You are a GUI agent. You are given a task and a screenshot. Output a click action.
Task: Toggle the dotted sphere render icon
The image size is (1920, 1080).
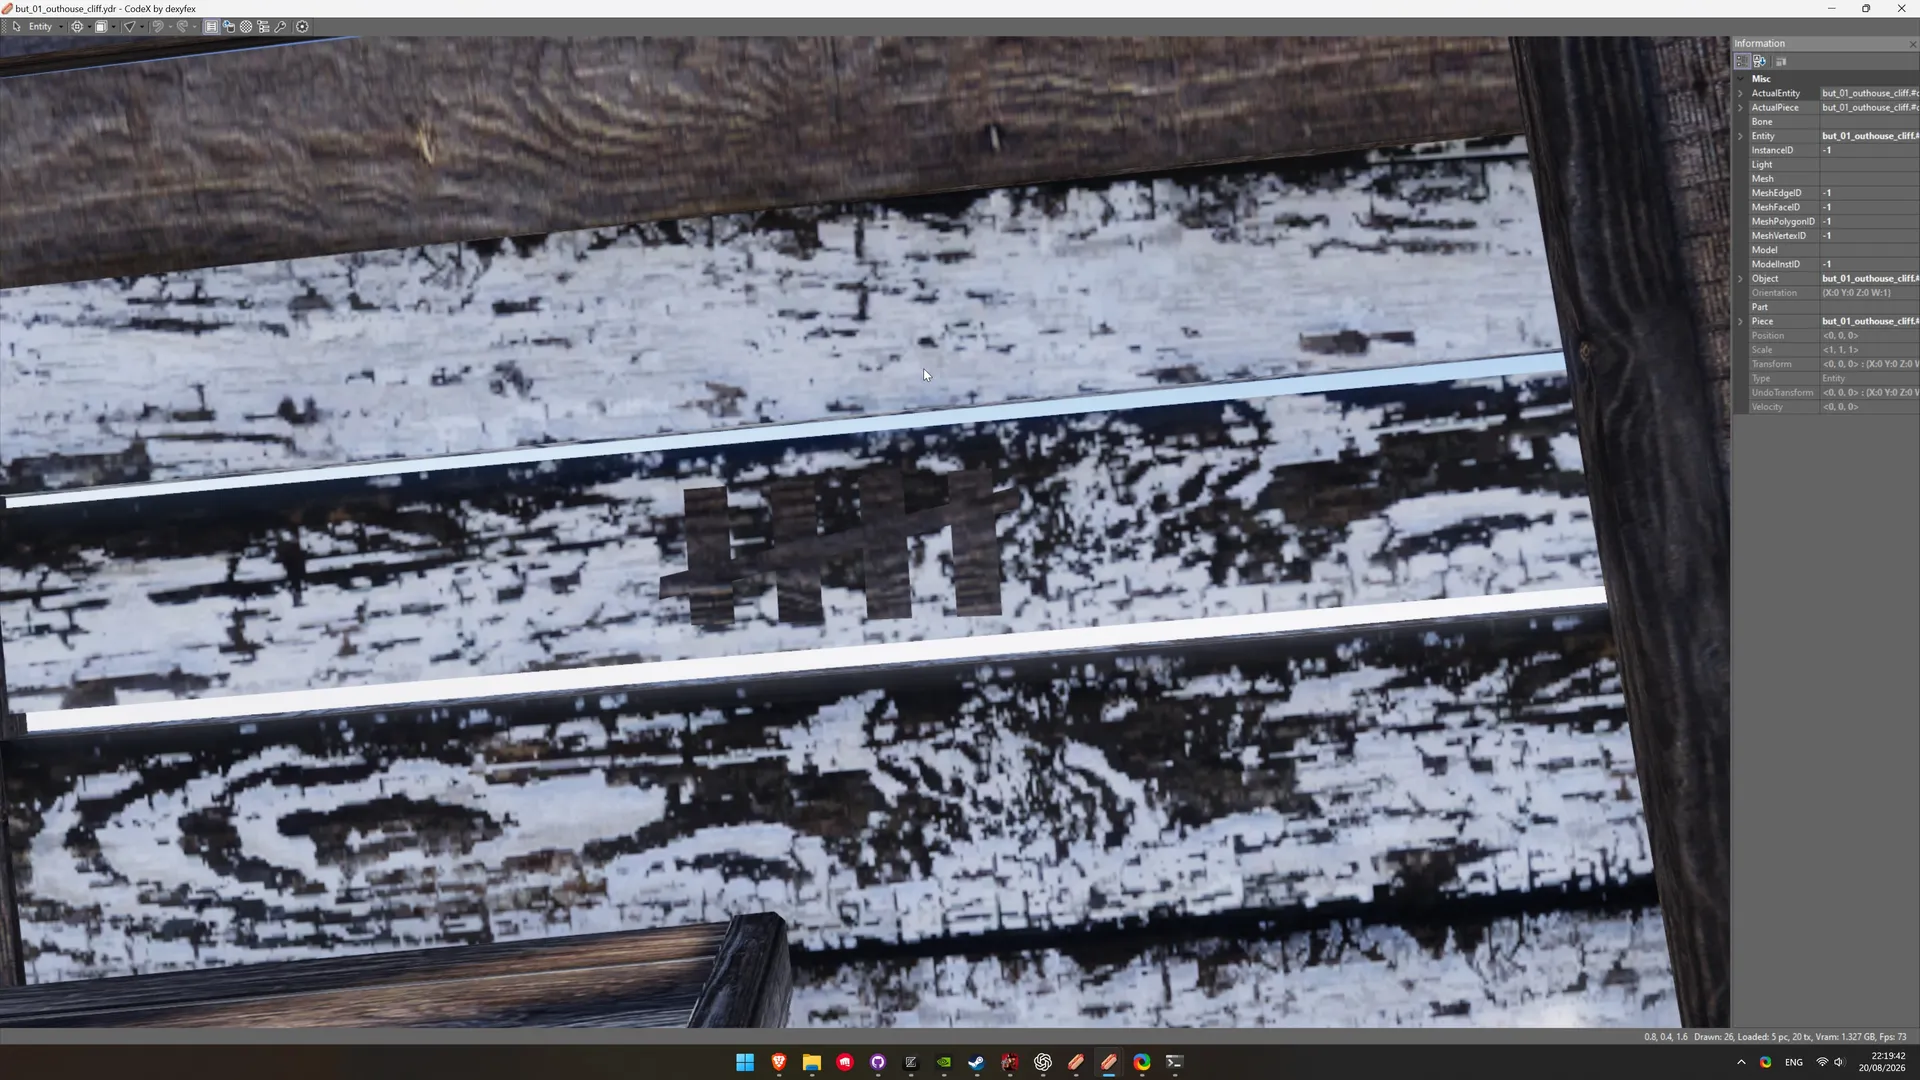click(x=246, y=27)
